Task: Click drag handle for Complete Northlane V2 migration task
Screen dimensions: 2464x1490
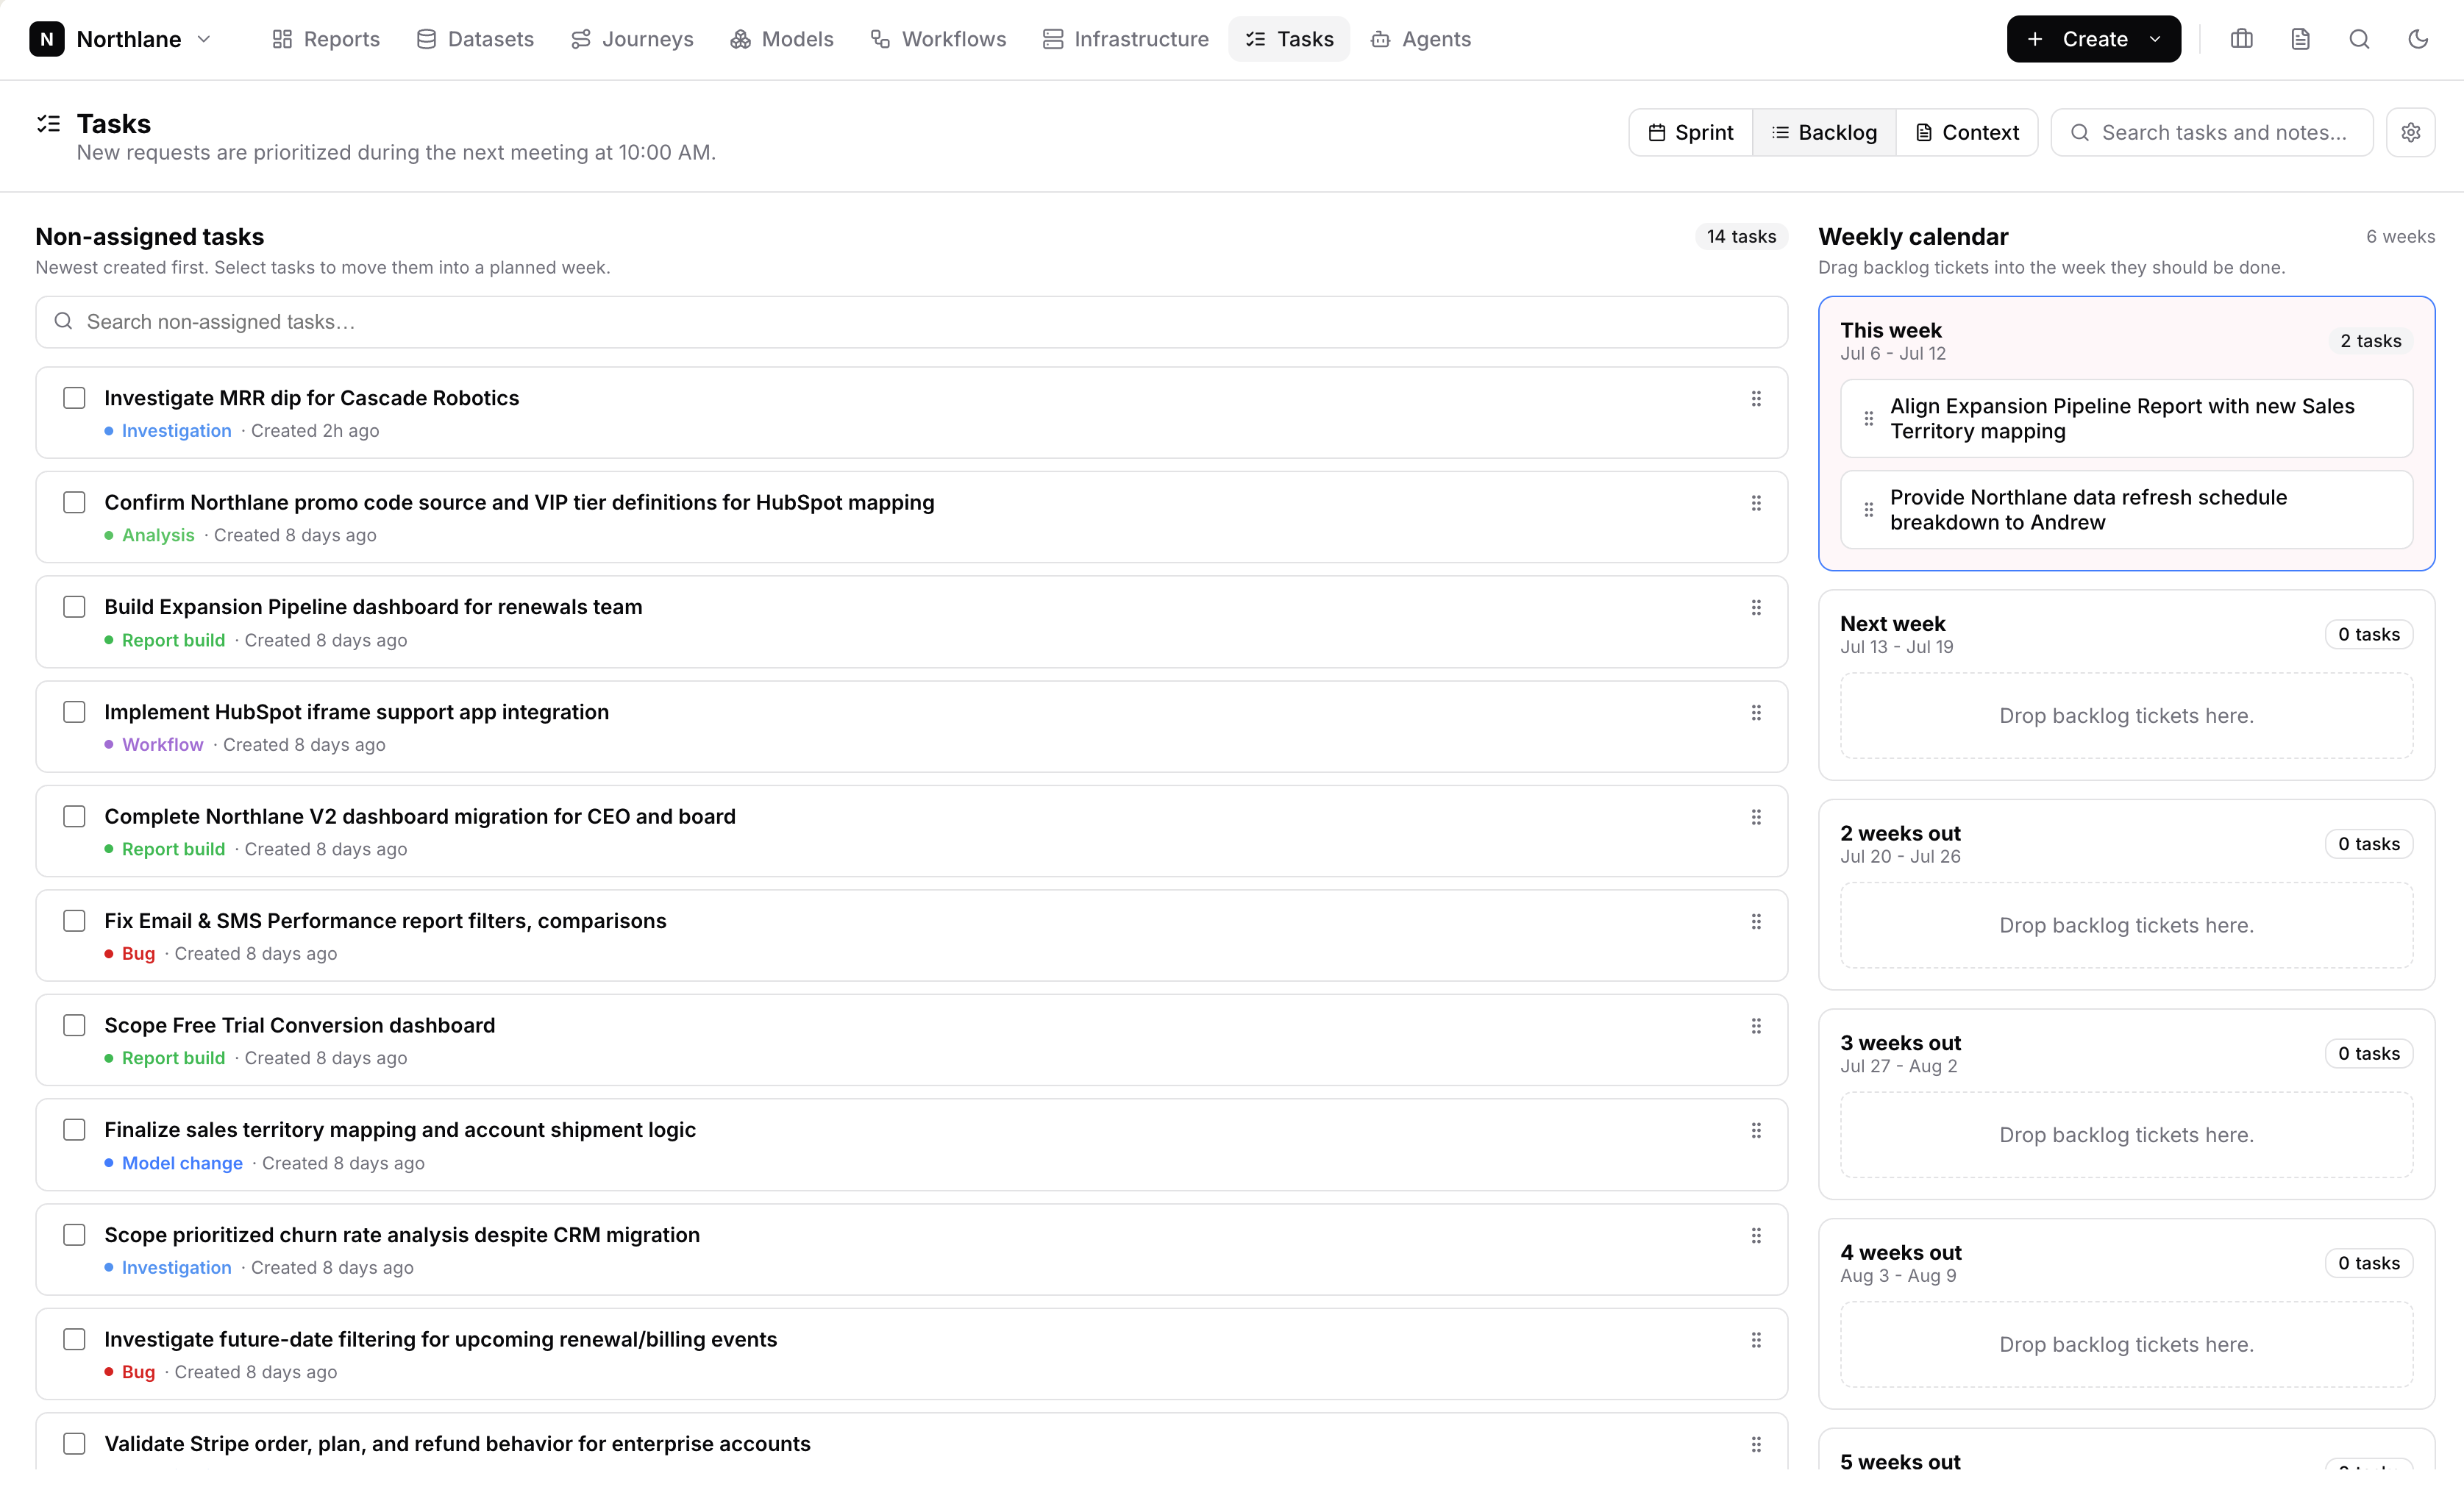Action: tap(1756, 817)
